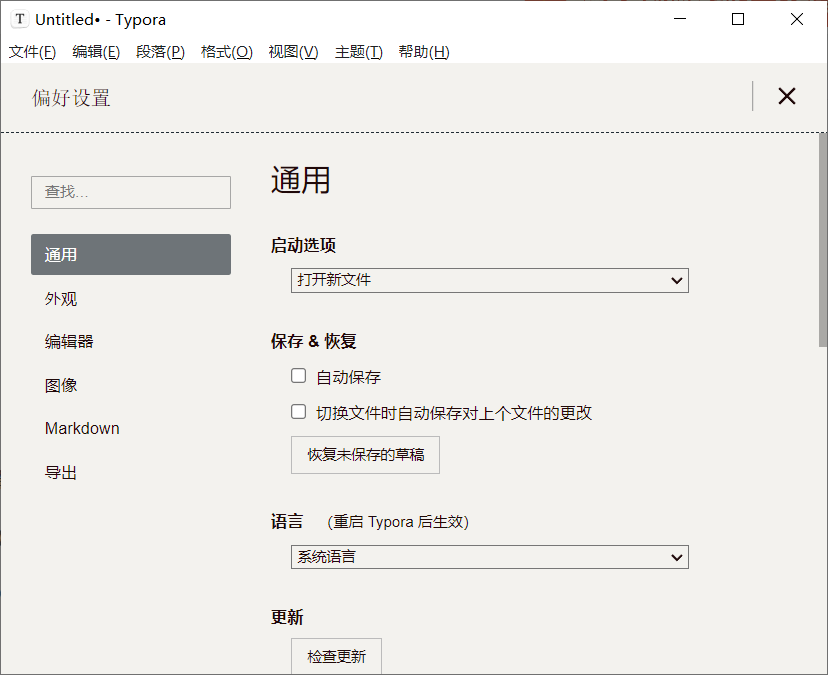
Task: Open the 段落(P) menu
Action: tap(161, 52)
